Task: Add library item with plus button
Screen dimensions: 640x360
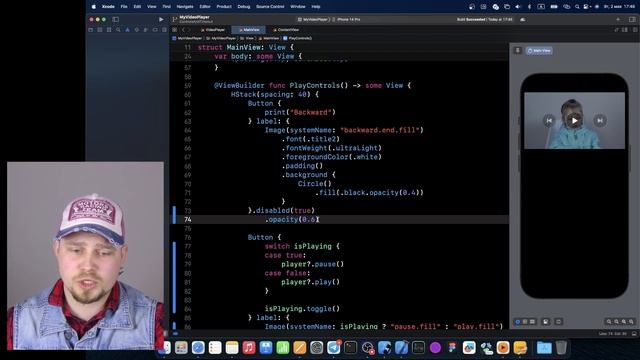Action: [x=618, y=19]
